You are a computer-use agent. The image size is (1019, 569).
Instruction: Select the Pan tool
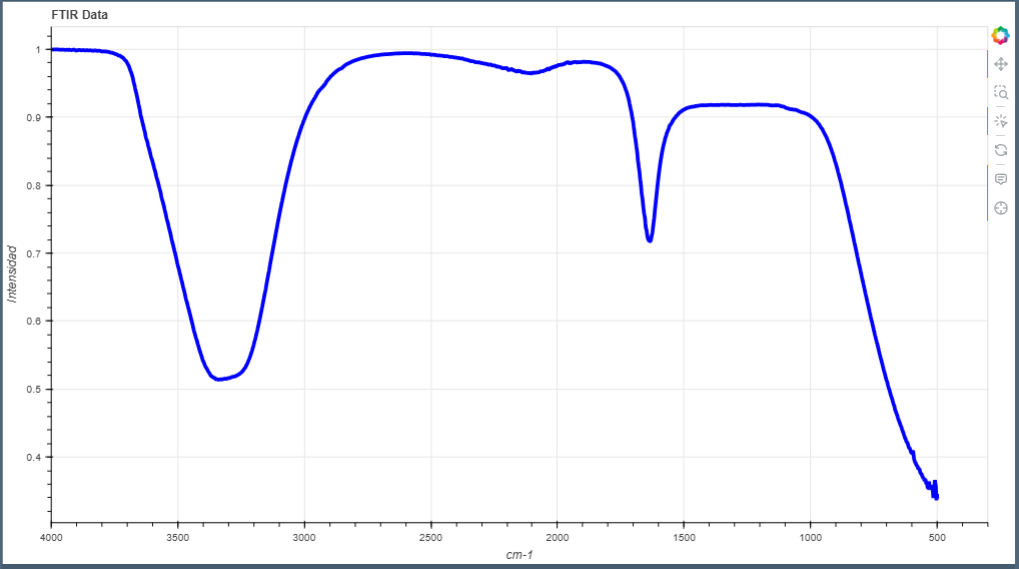click(x=1000, y=64)
